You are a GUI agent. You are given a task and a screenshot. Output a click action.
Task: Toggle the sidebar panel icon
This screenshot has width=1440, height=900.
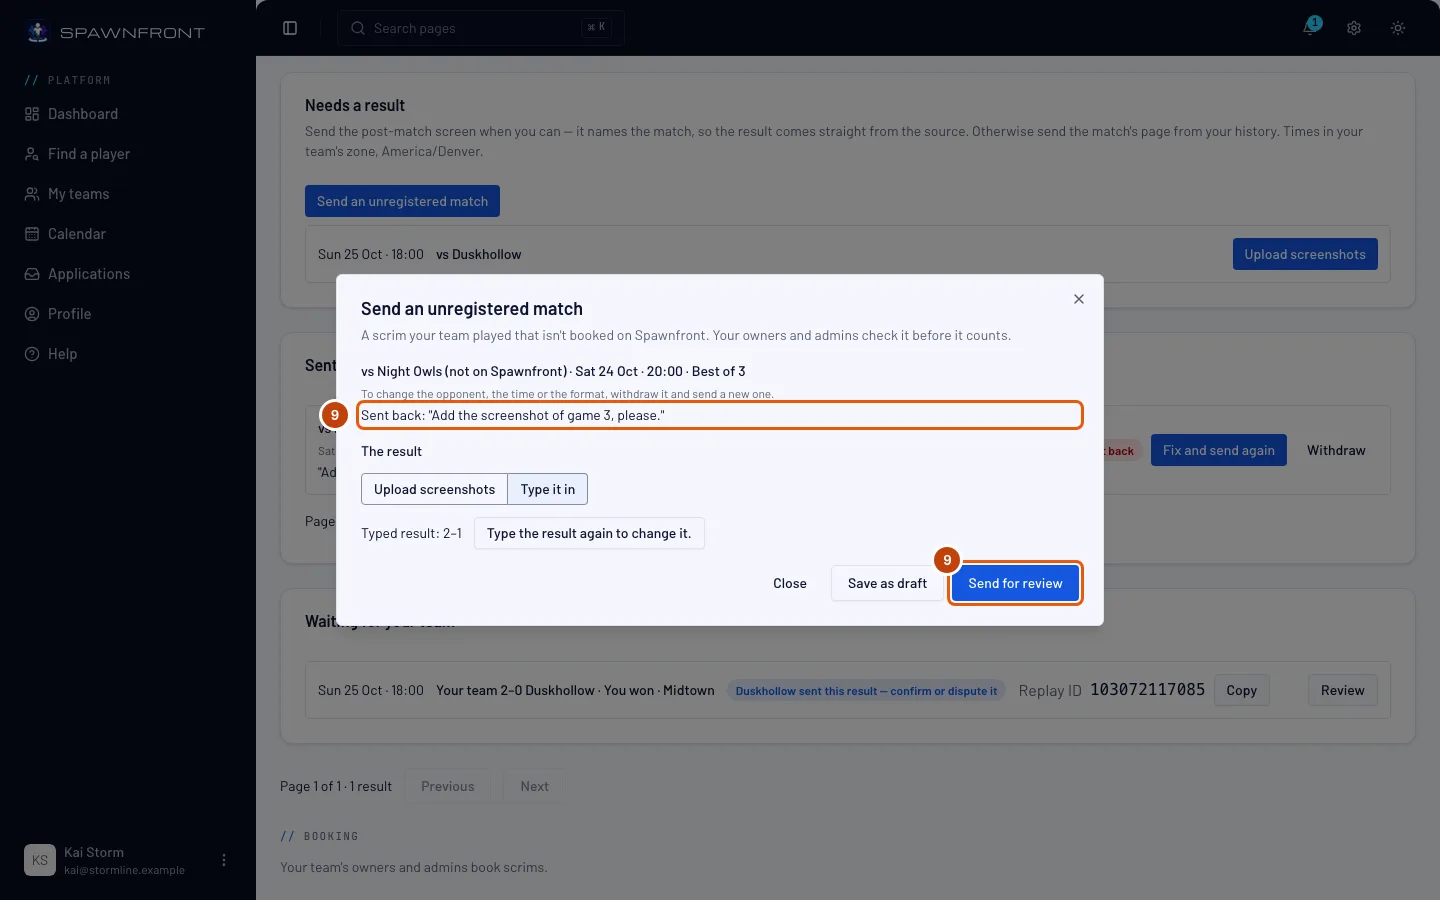tap(290, 28)
